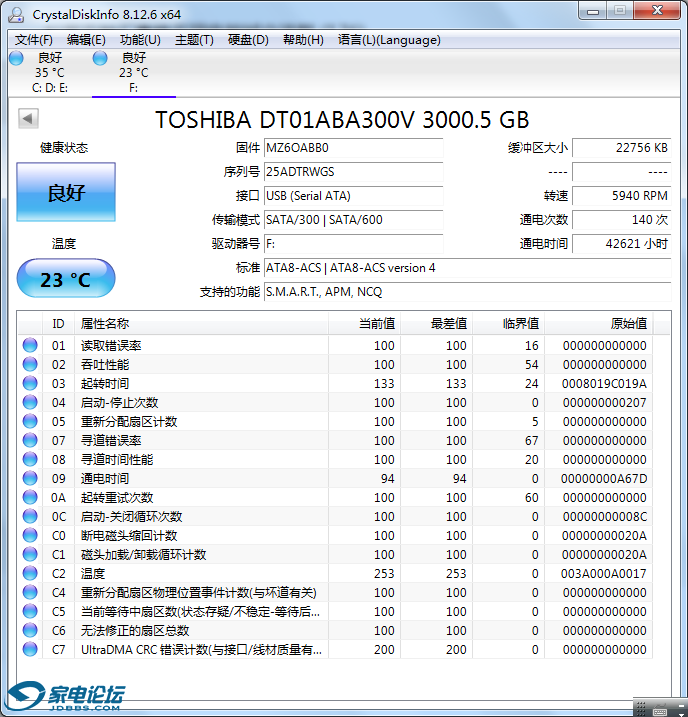
Task: Click the status icon of row 0C 启动-关闭循环次数
Action: tap(30, 516)
